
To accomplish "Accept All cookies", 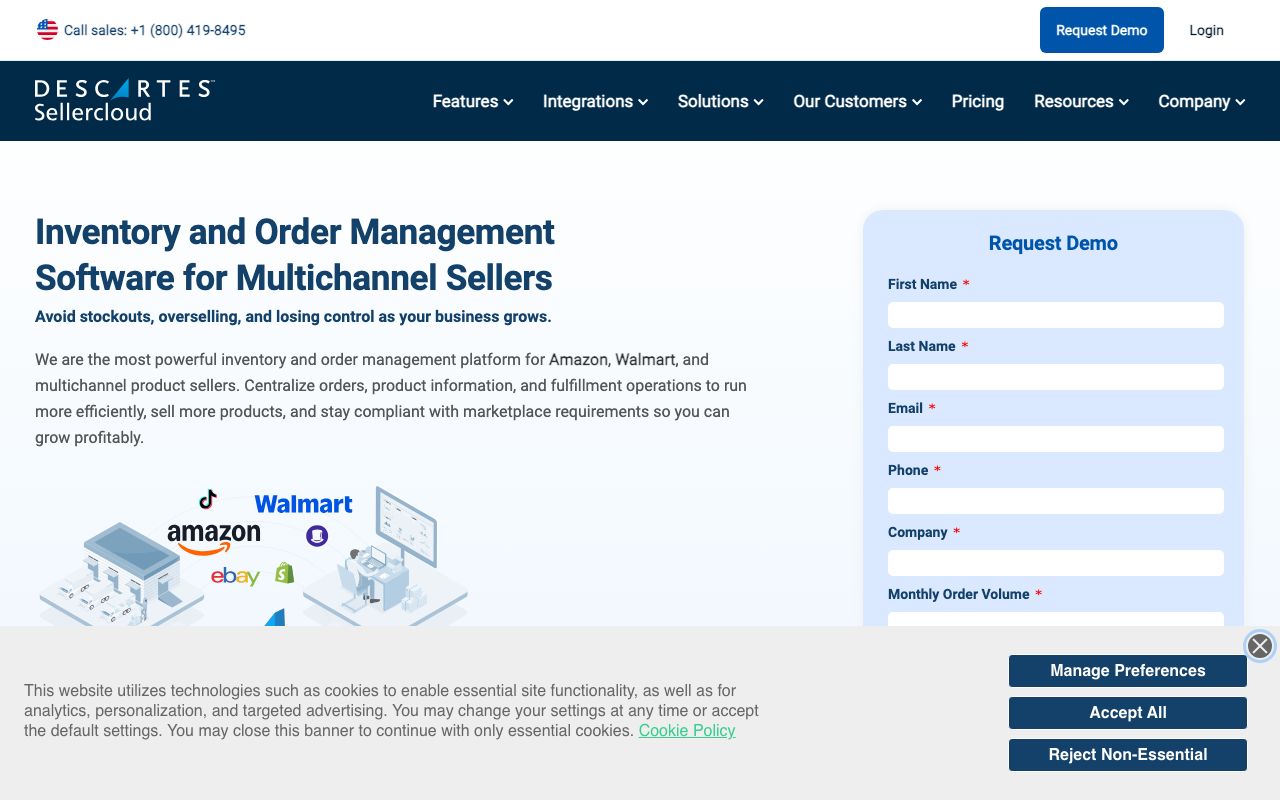I will pos(1128,713).
